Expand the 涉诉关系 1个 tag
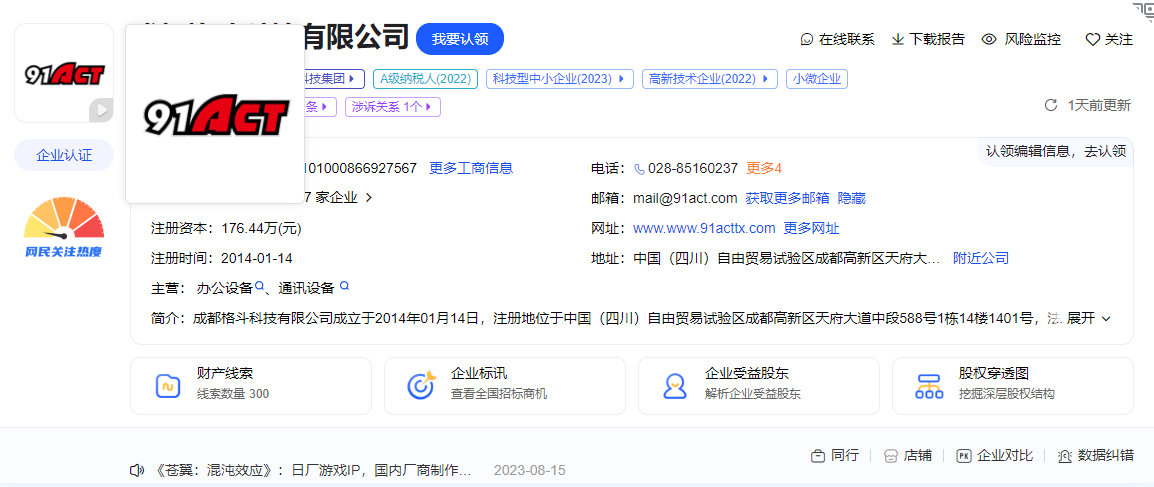 coord(393,106)
